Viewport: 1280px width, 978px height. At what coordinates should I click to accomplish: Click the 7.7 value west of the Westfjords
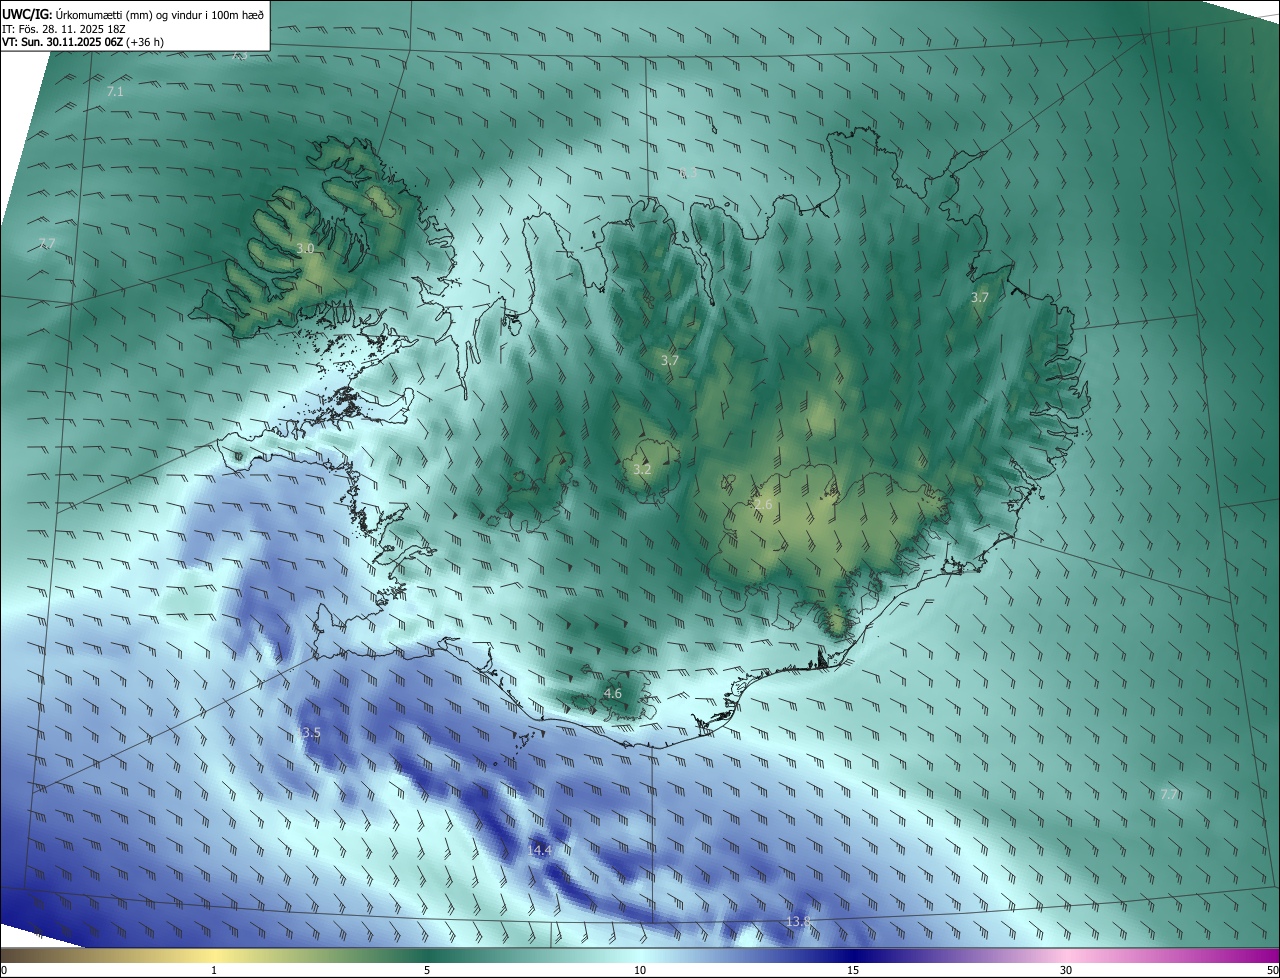[x=46, y=244]
